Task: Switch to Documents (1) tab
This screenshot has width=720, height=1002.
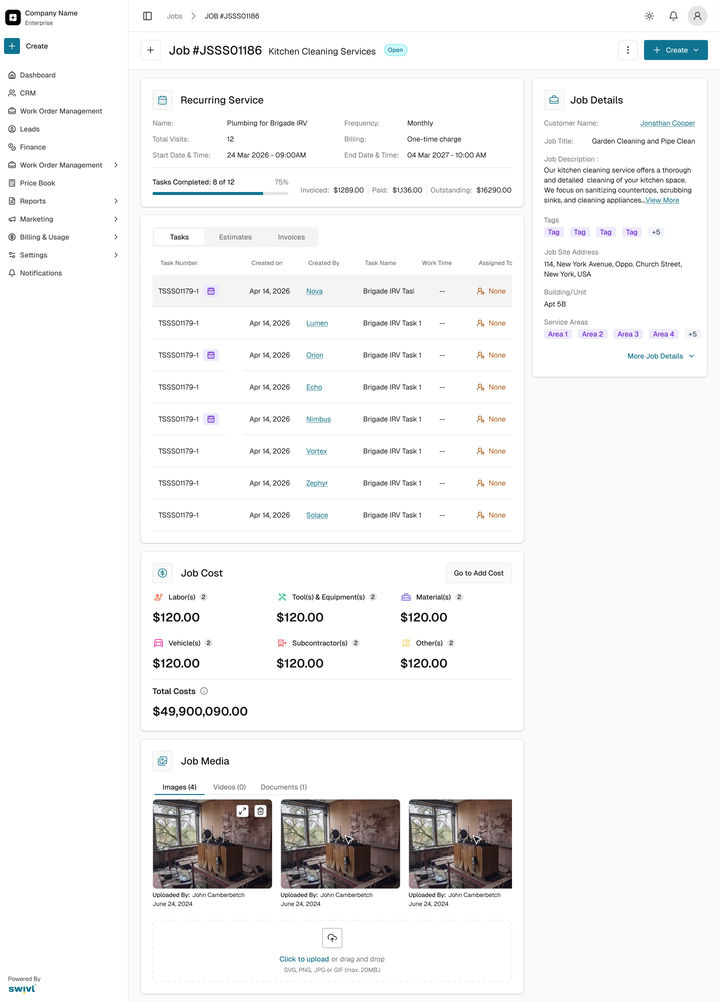Action: 284,787
